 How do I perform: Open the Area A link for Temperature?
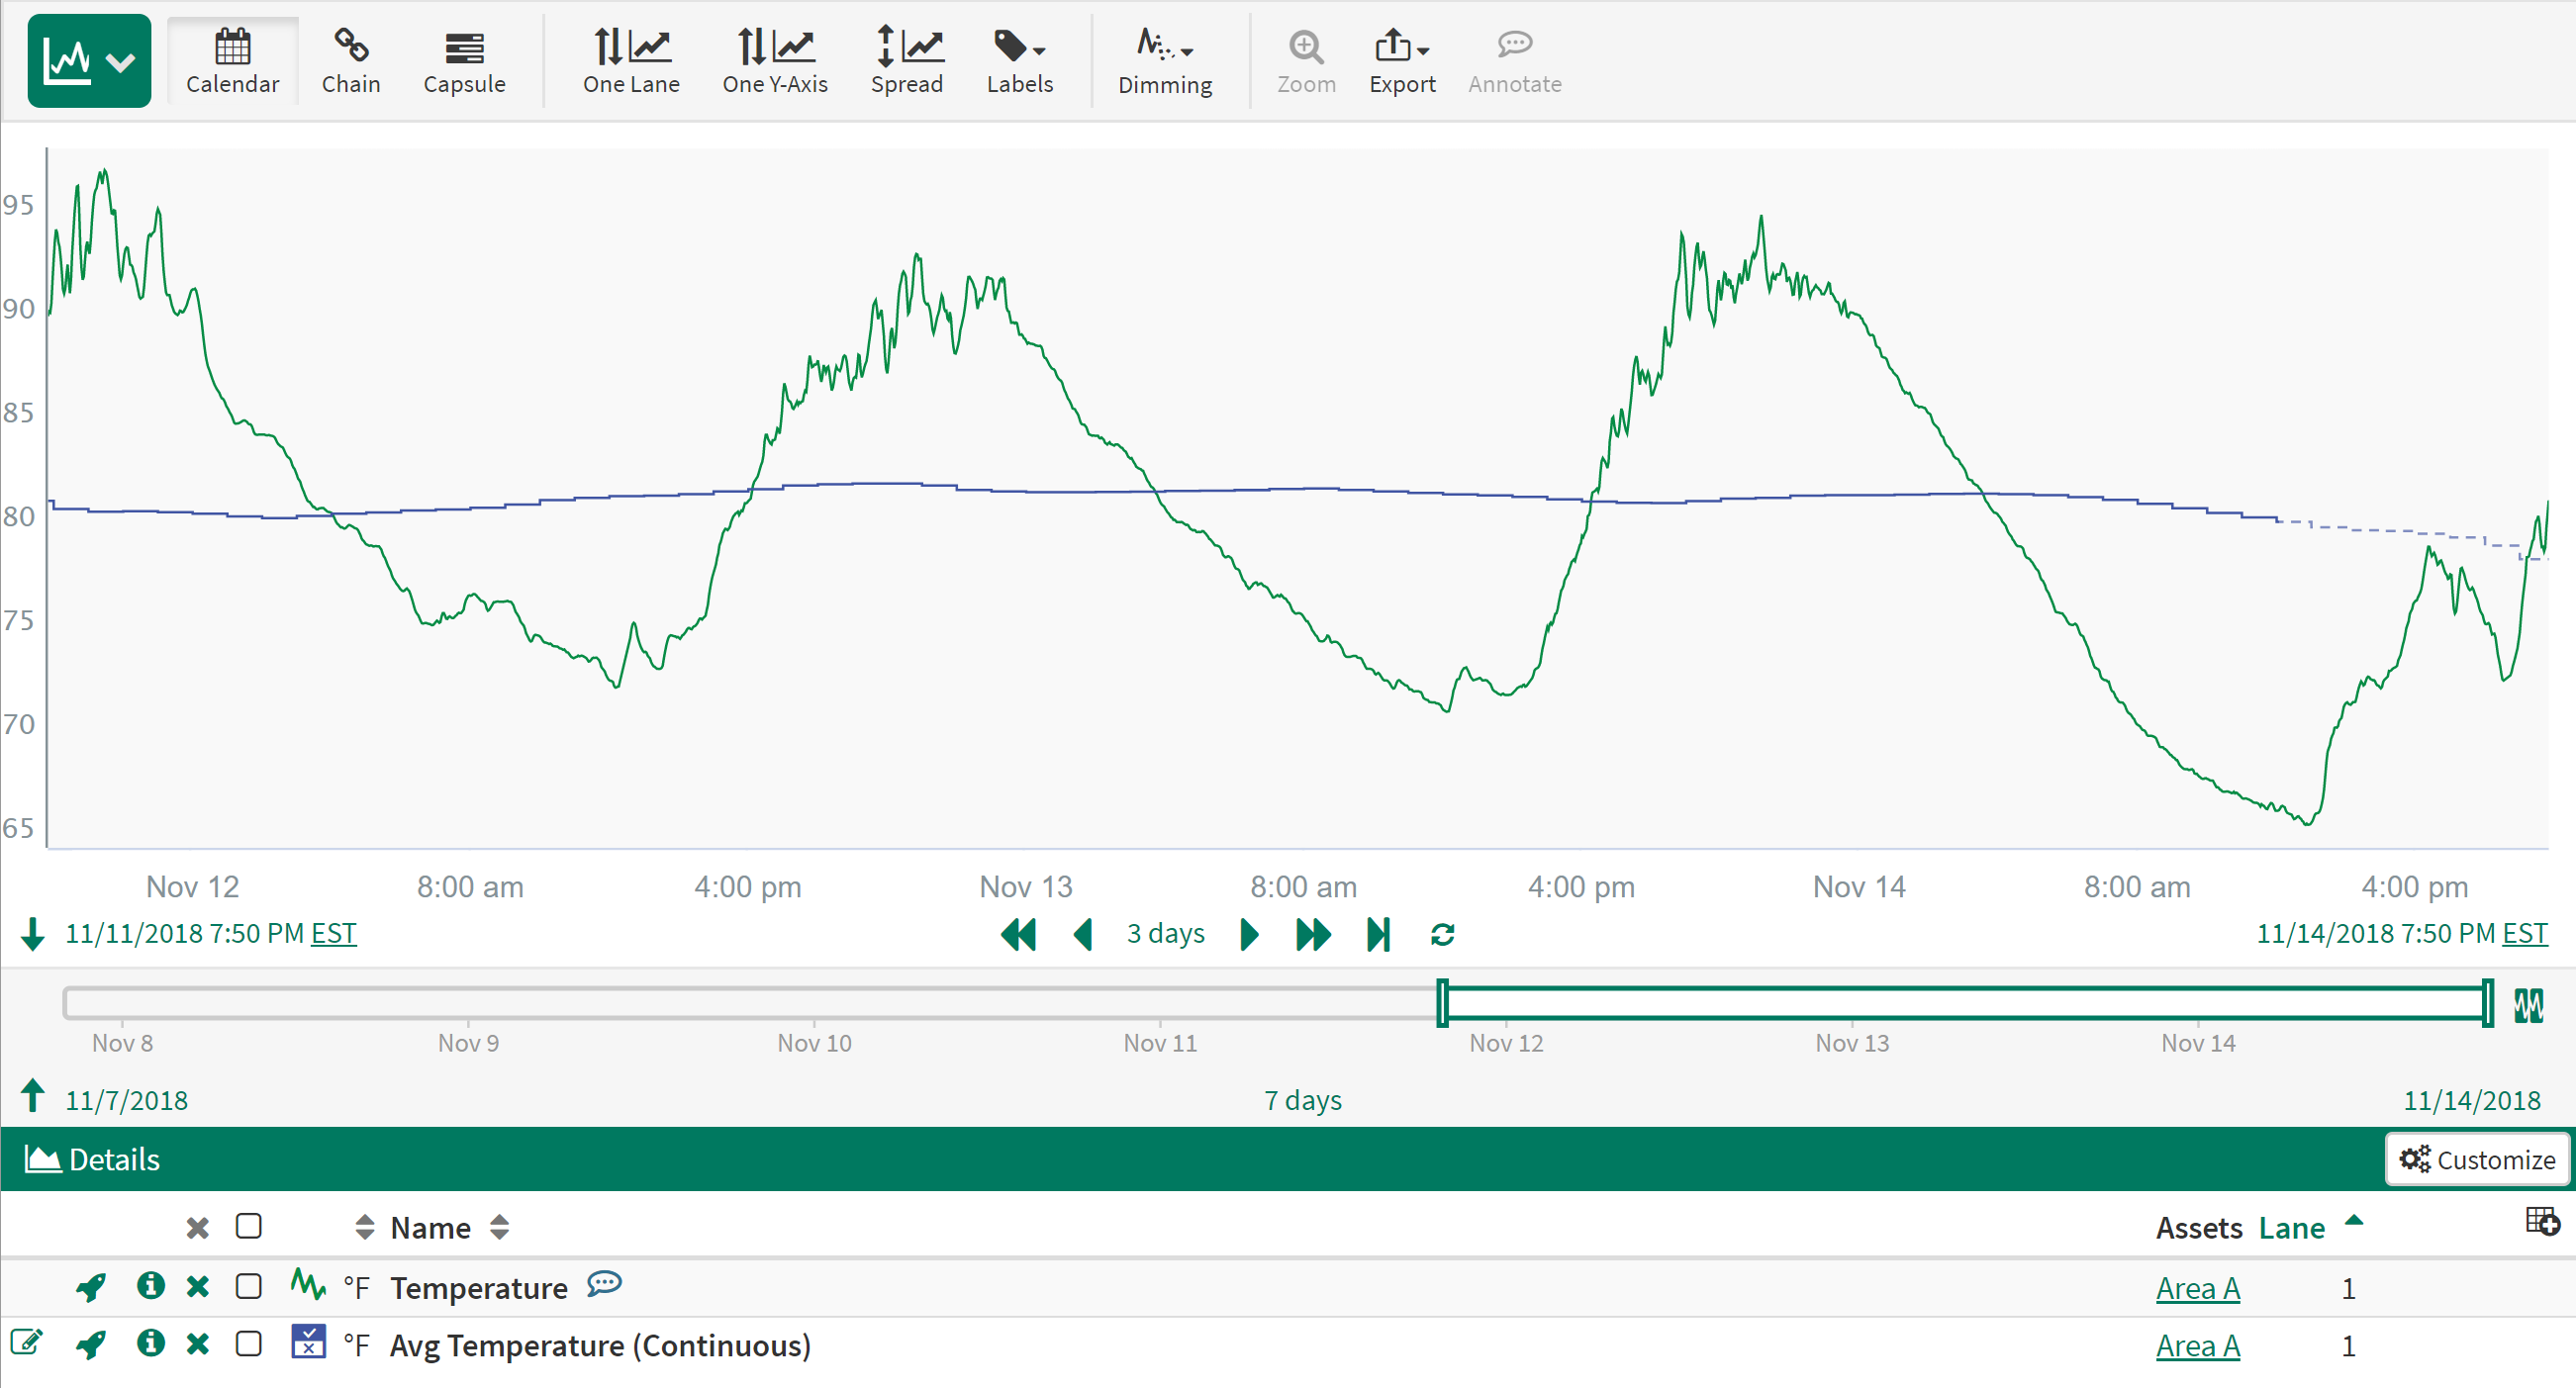coord(2196,1288)
